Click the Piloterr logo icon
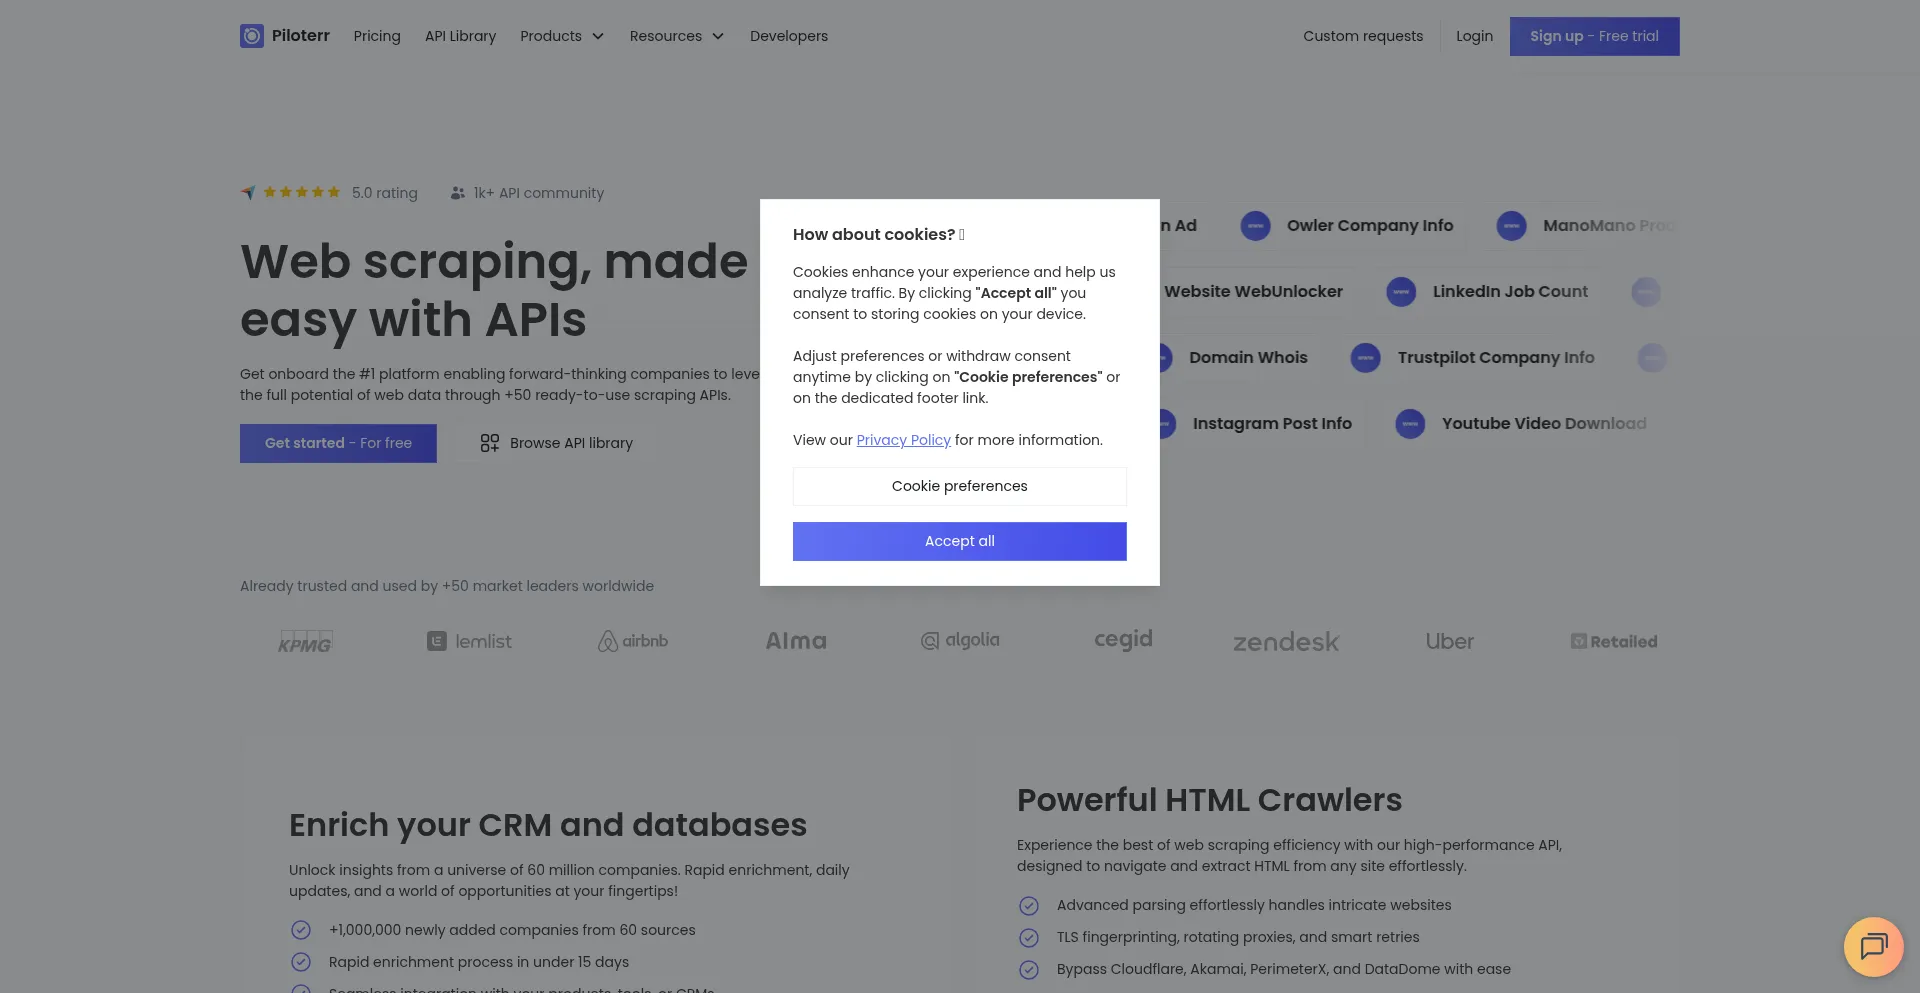 [252, 36]
